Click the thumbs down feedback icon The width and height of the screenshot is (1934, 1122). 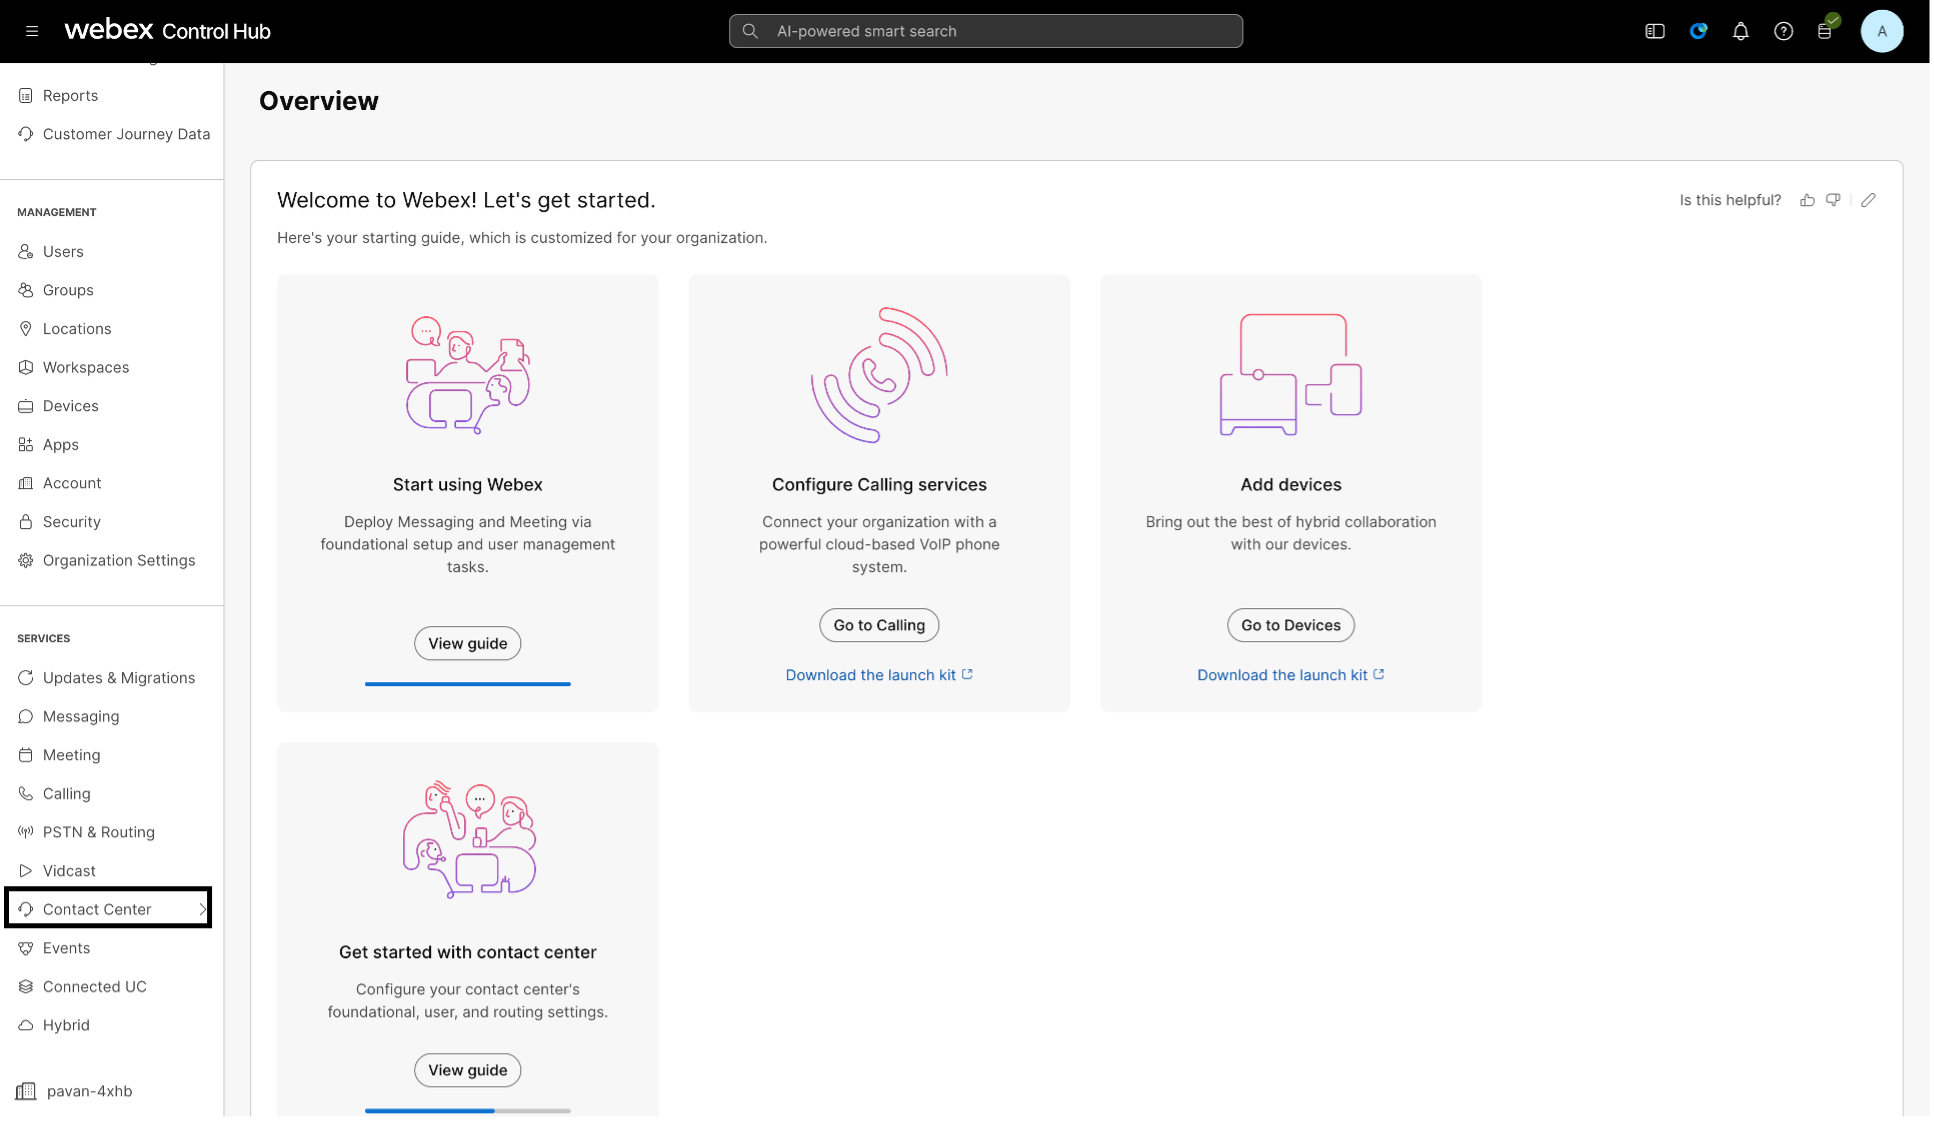(x=1833, y=200)
